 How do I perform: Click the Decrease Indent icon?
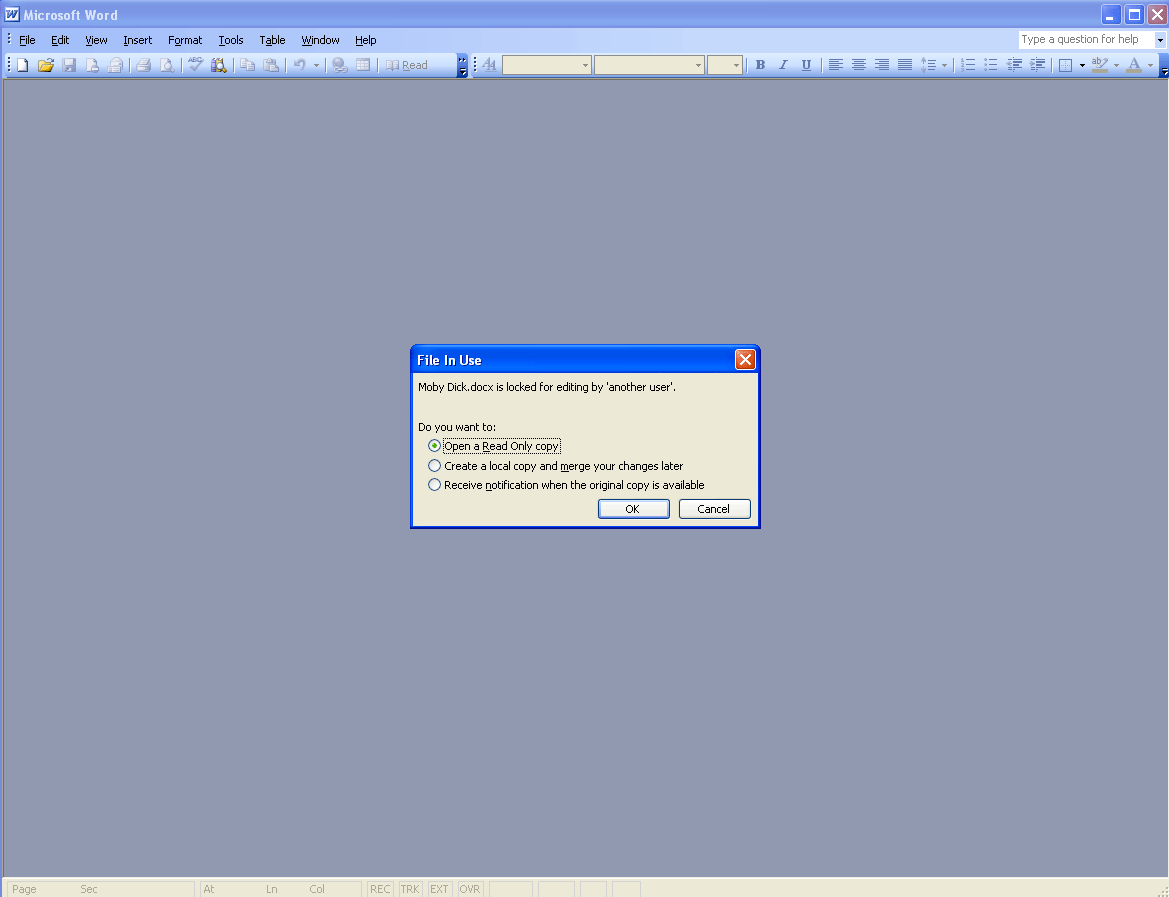pos(1015,65)
